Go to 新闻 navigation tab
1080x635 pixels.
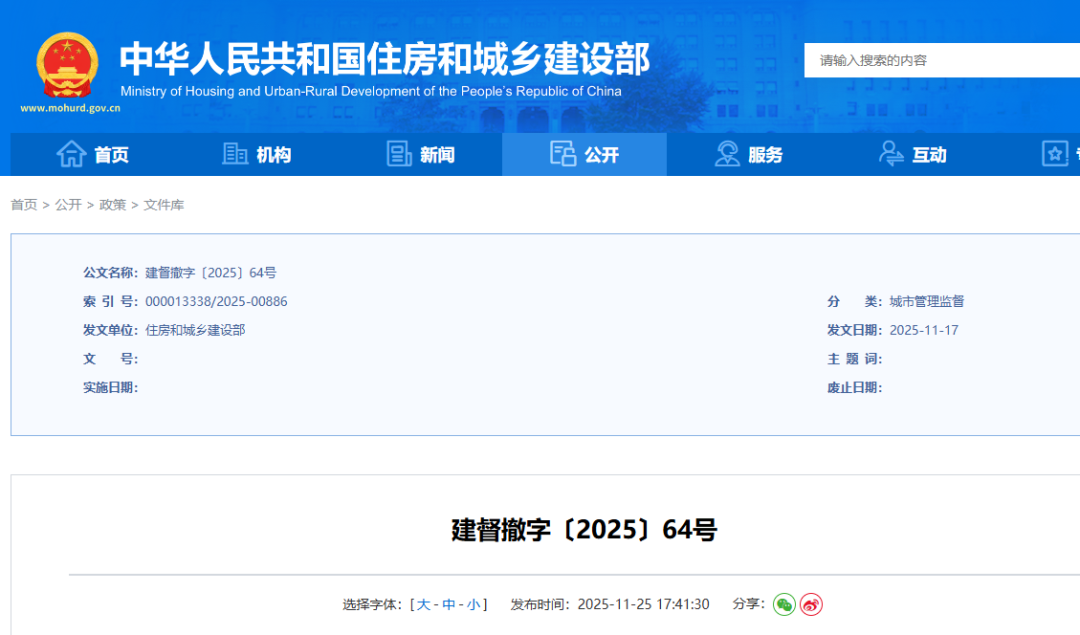[x=437, y=155]
